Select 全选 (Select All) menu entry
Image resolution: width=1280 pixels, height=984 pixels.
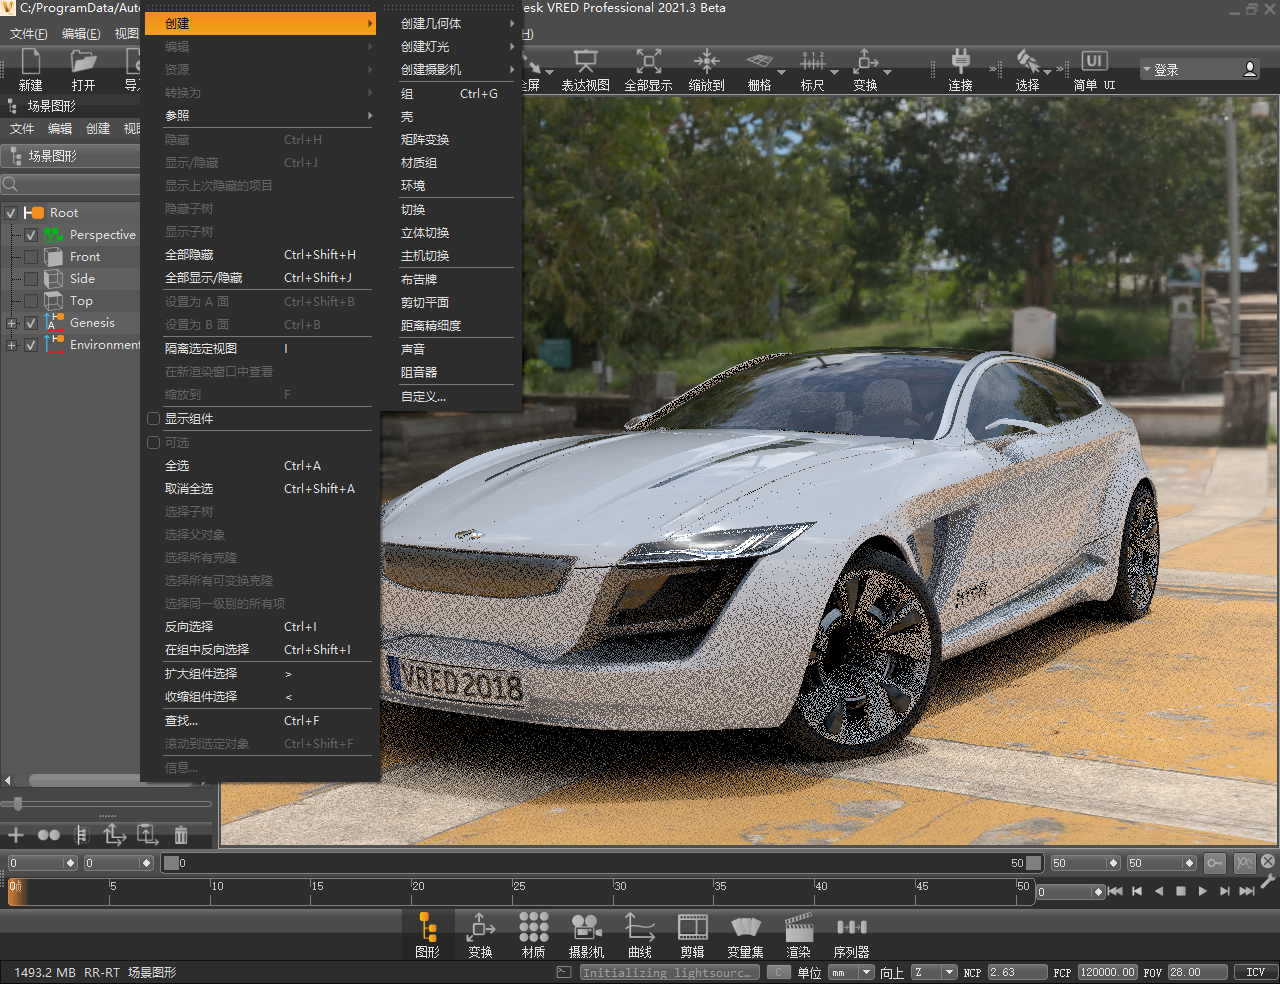[x=262, y=465]
